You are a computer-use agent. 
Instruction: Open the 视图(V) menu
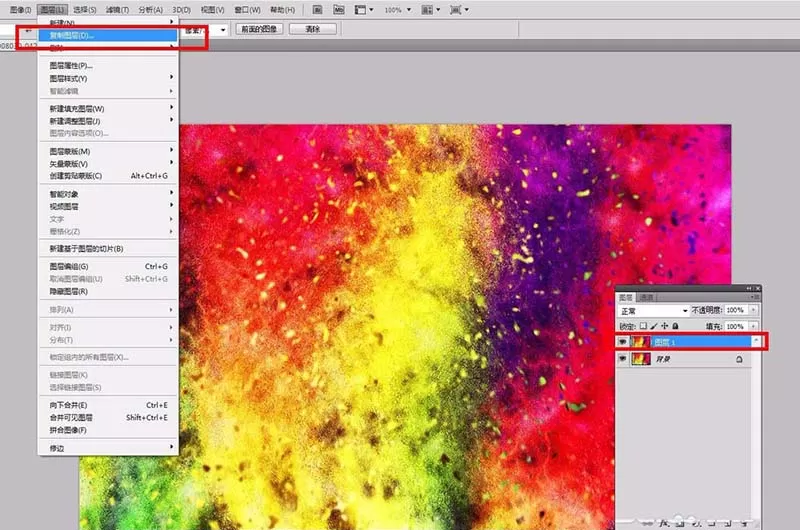(x=212, y=10)
